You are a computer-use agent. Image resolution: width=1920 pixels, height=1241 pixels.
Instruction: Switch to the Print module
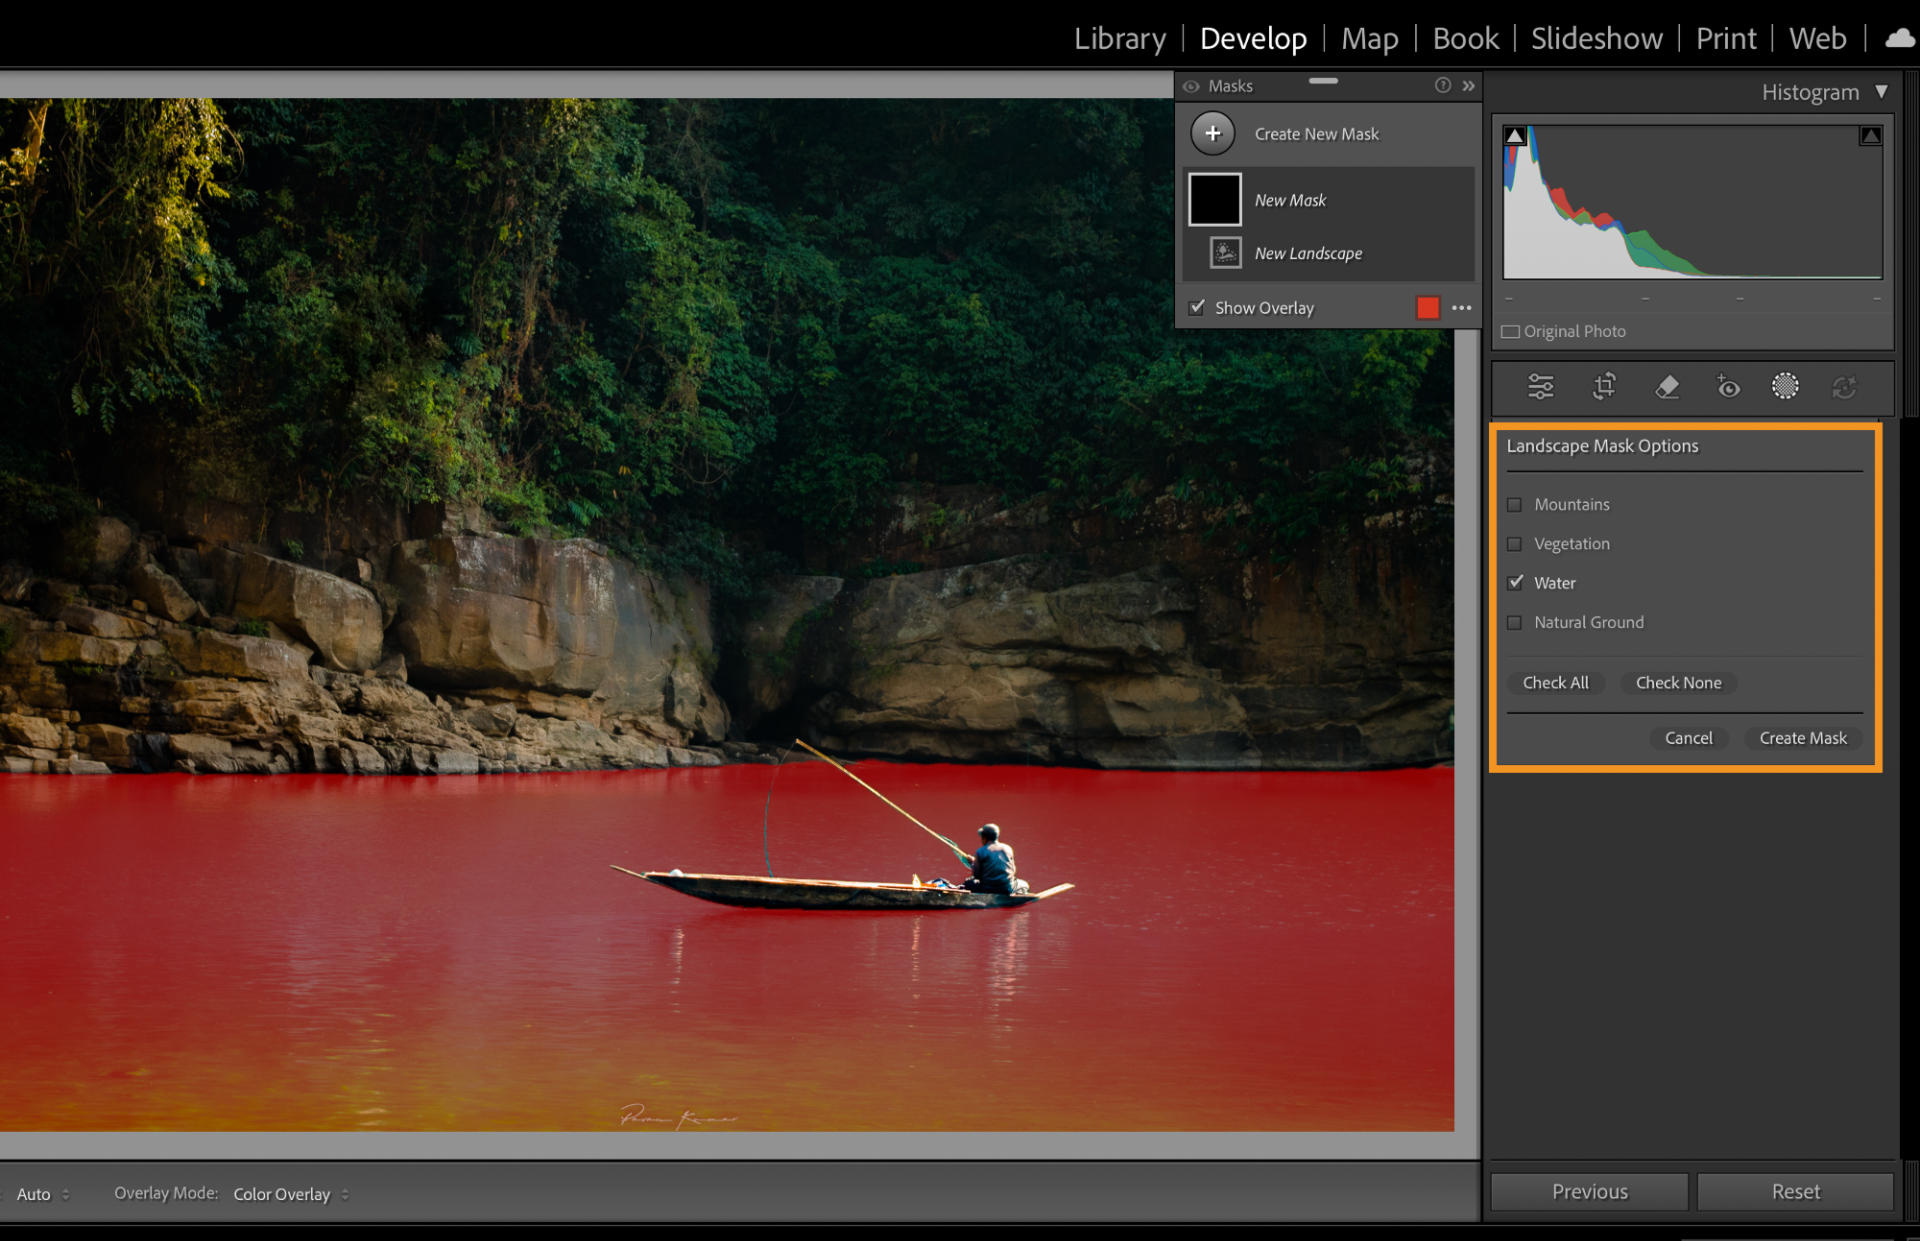click(1725, 38)
